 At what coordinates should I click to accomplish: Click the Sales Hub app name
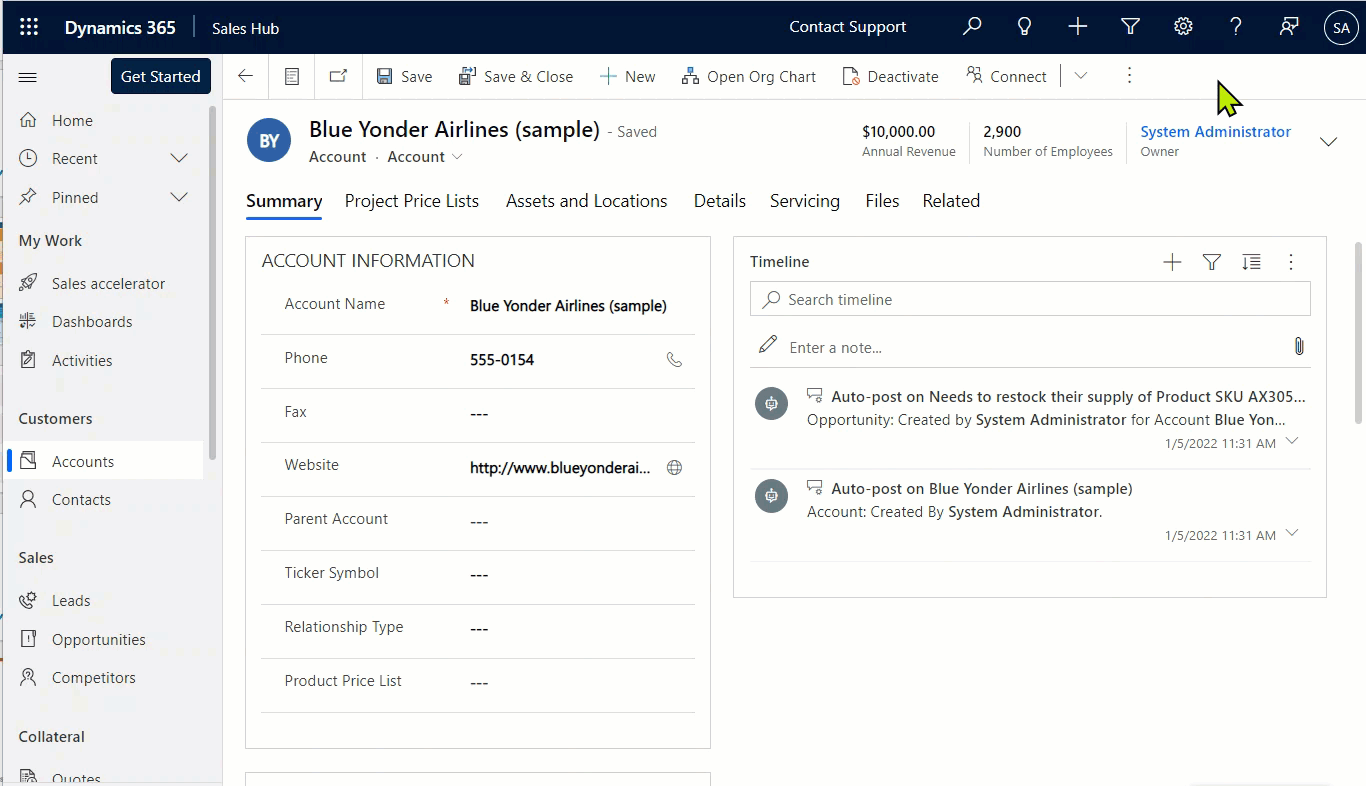click(245, 28)
